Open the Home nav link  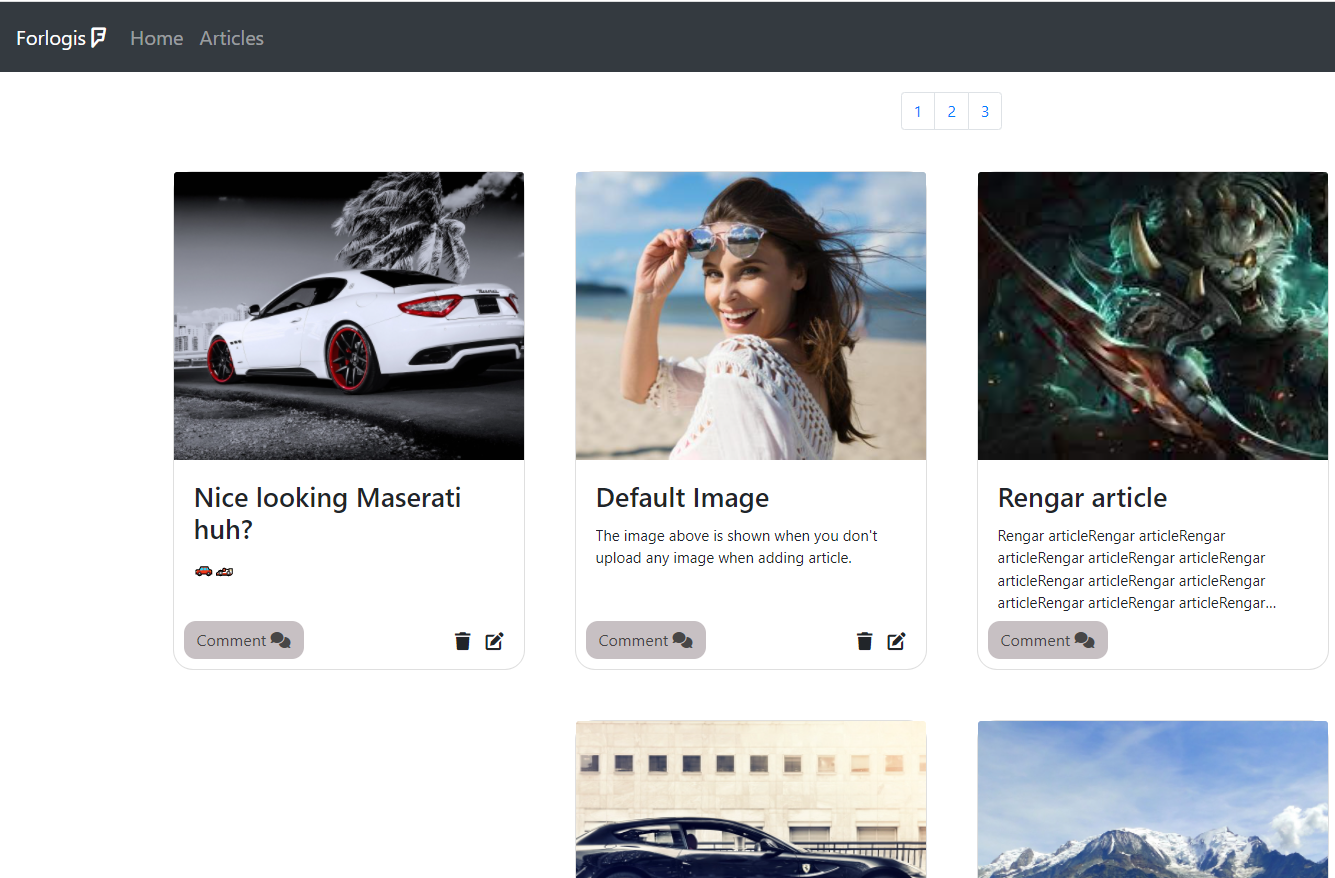[157, 38]
